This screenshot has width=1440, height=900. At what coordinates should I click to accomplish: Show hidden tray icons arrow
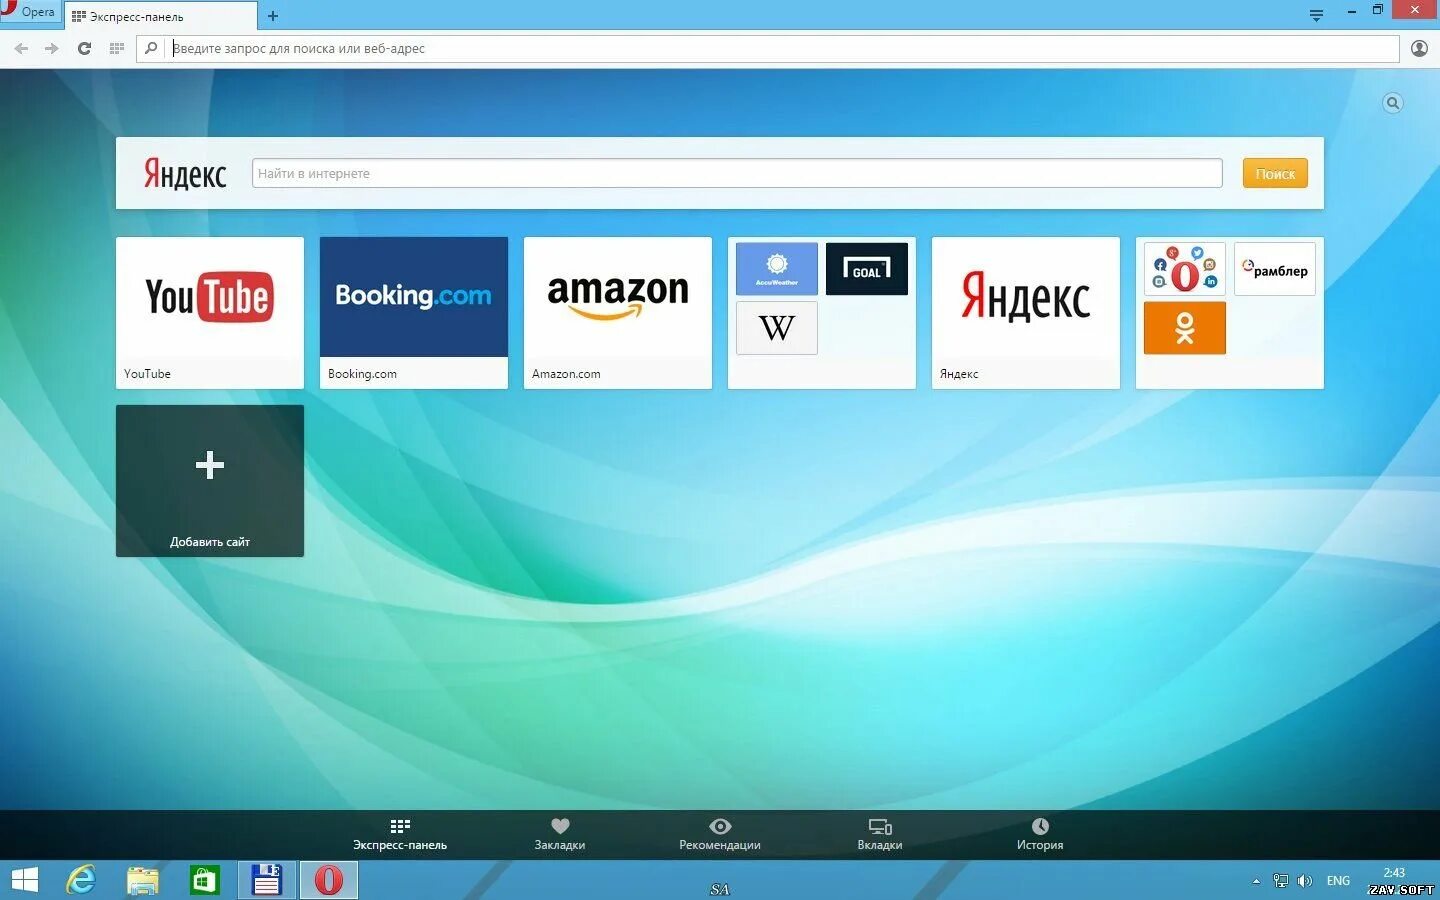[x=1256, y=881]
